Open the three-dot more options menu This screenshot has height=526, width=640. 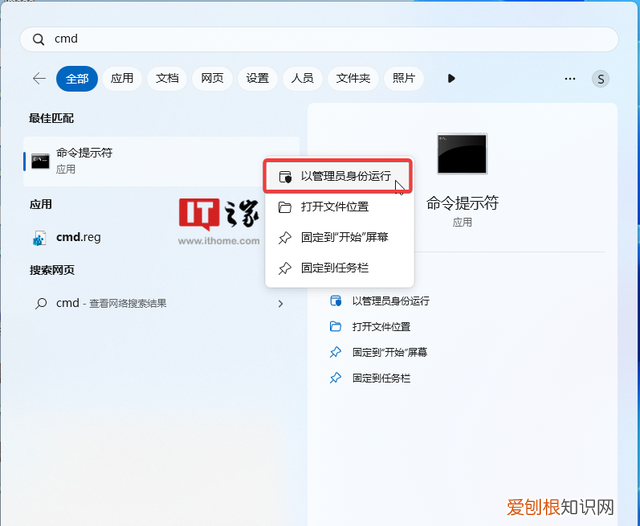(x=570, y=79)
